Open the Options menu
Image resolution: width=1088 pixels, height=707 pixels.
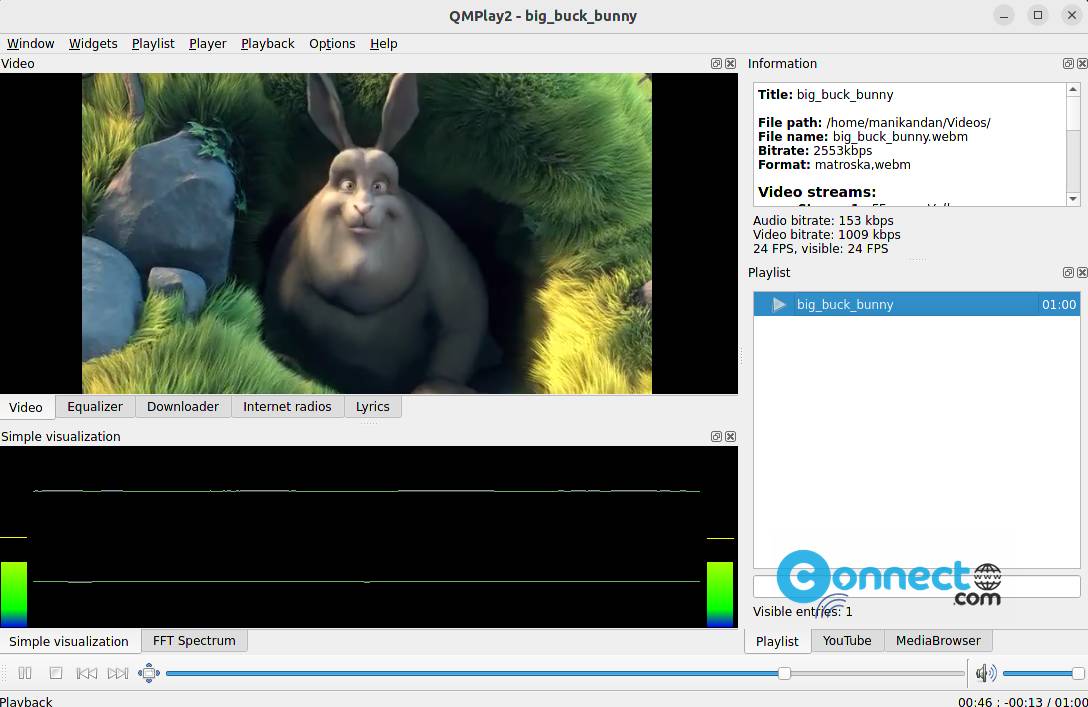pos(332,44)
